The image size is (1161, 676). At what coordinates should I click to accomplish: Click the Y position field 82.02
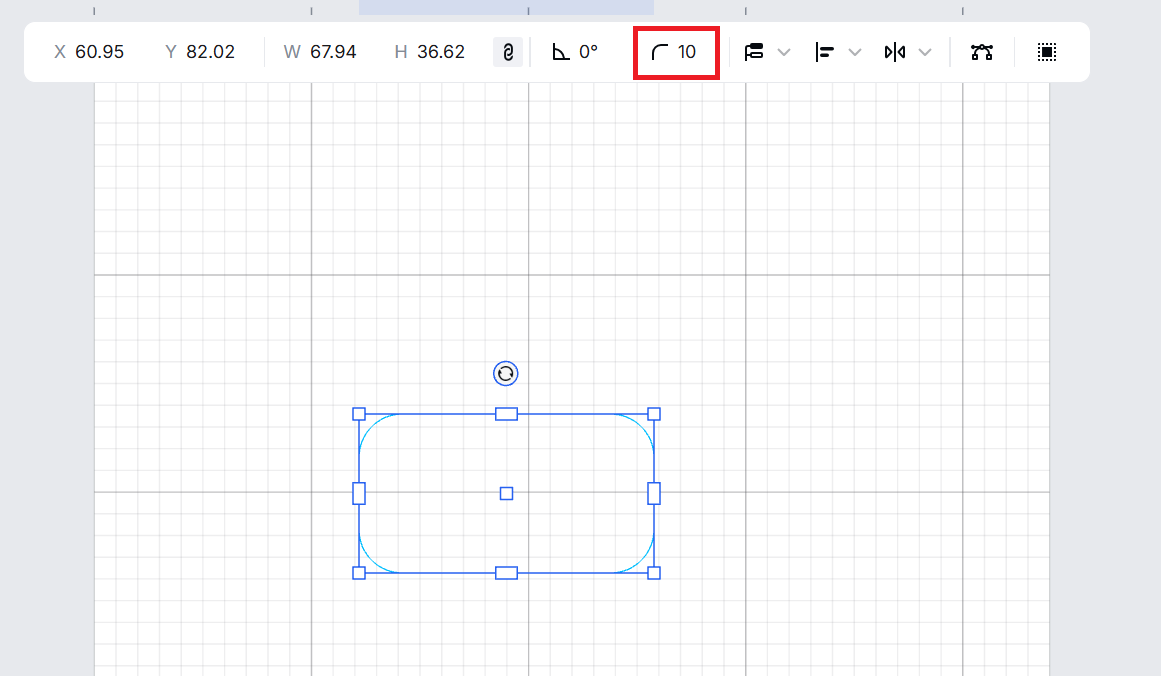210,52
